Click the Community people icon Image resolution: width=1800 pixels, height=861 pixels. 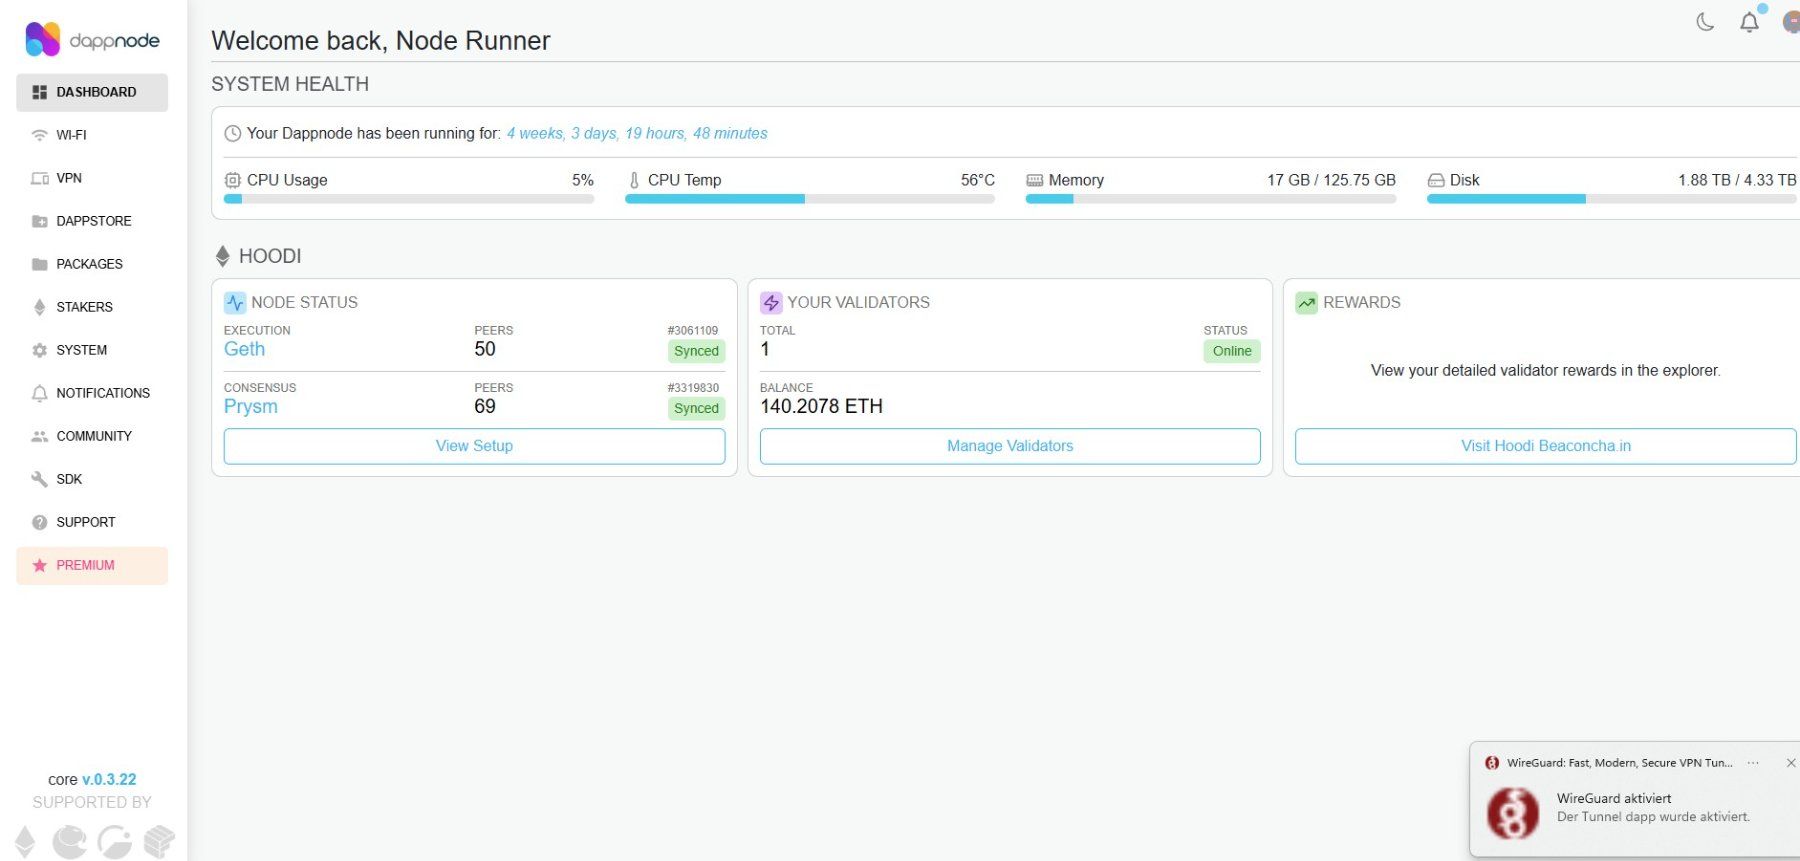click(x=40, y=436)
